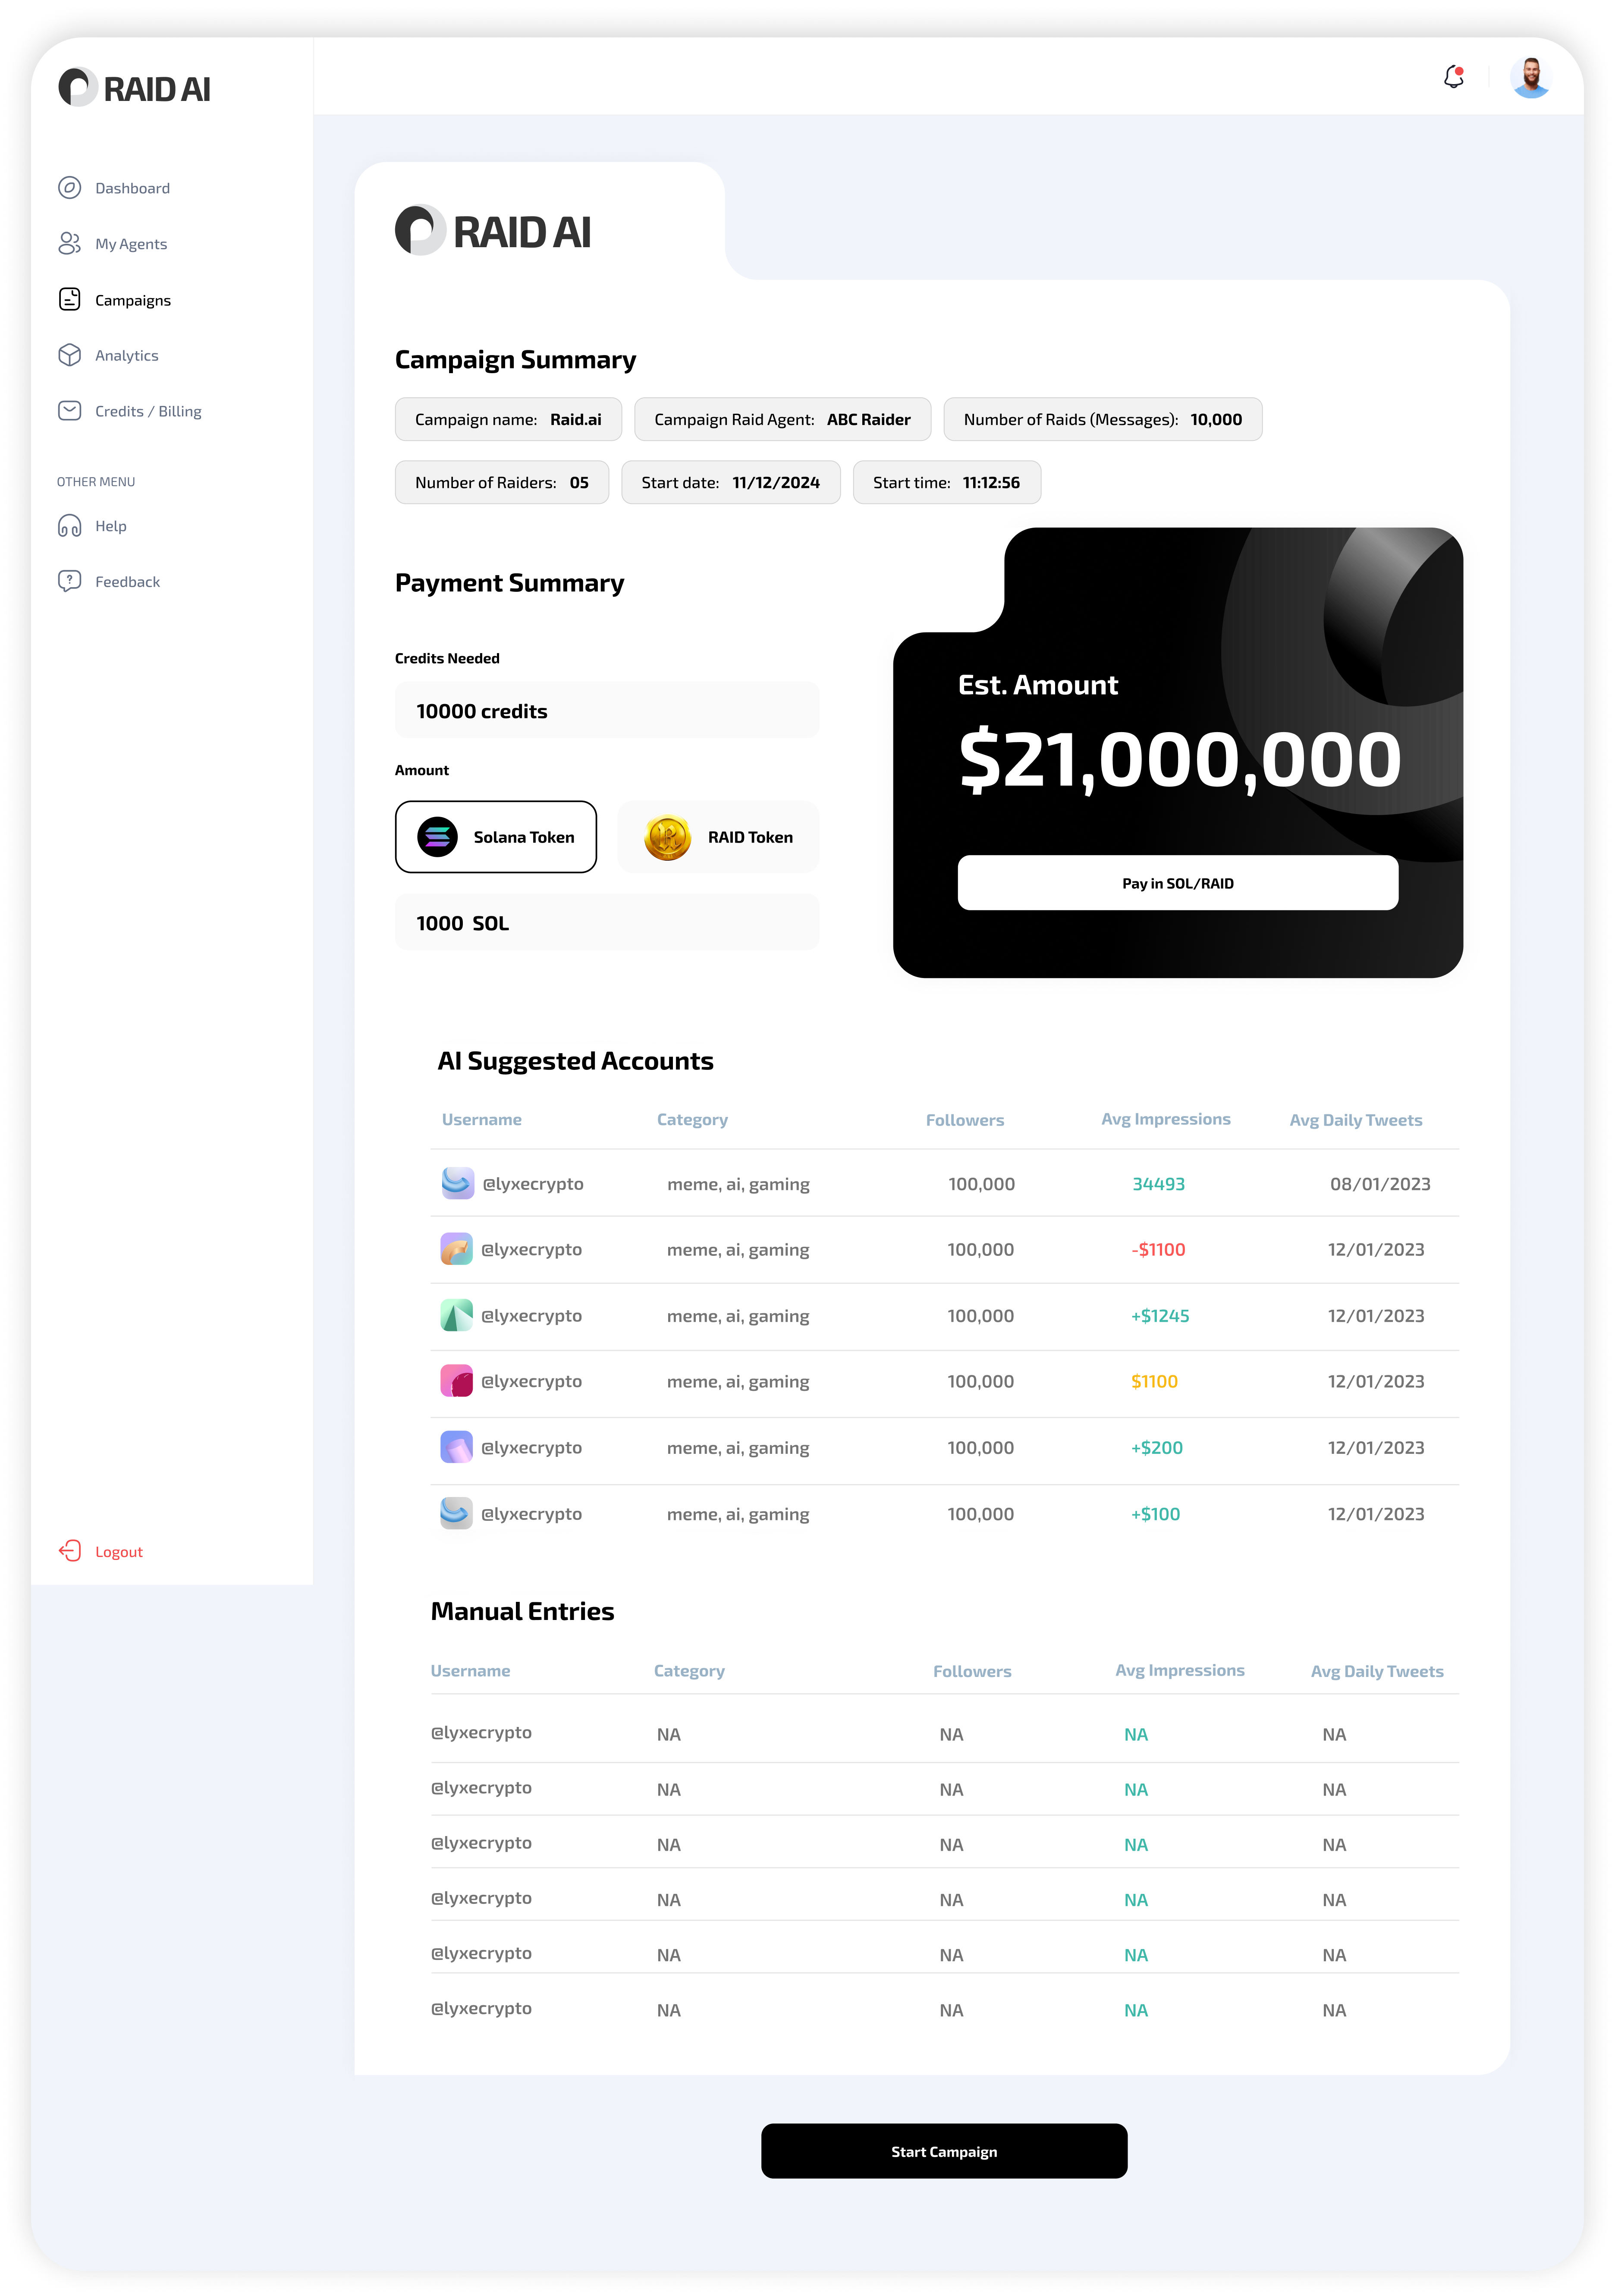Click the Analytics cube icon
Image resolution: width=1615 pixels, height=2296 pixels.
pos(69,355)
